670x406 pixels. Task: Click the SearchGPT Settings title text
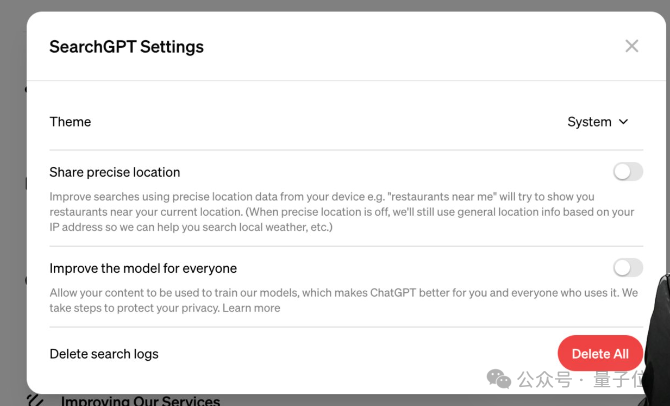click(x=126, y=47)
